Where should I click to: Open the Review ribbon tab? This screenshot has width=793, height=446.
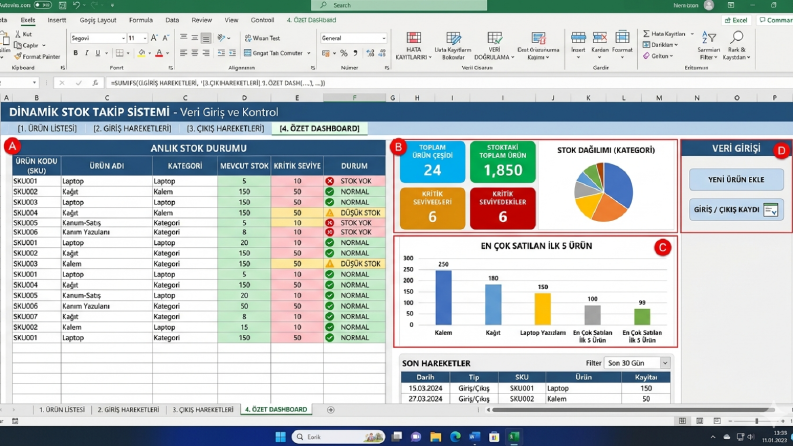coord(201,20)
